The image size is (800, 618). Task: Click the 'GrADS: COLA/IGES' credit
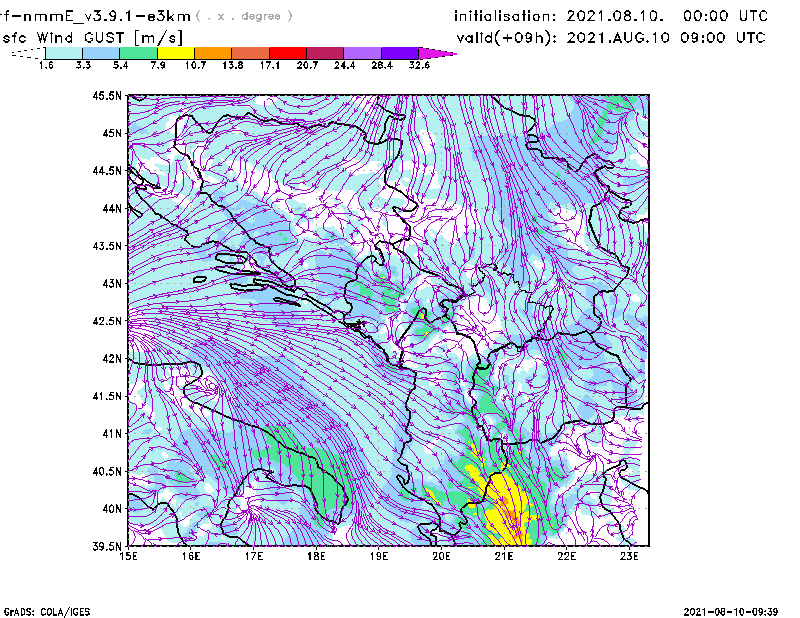point(47,612)
